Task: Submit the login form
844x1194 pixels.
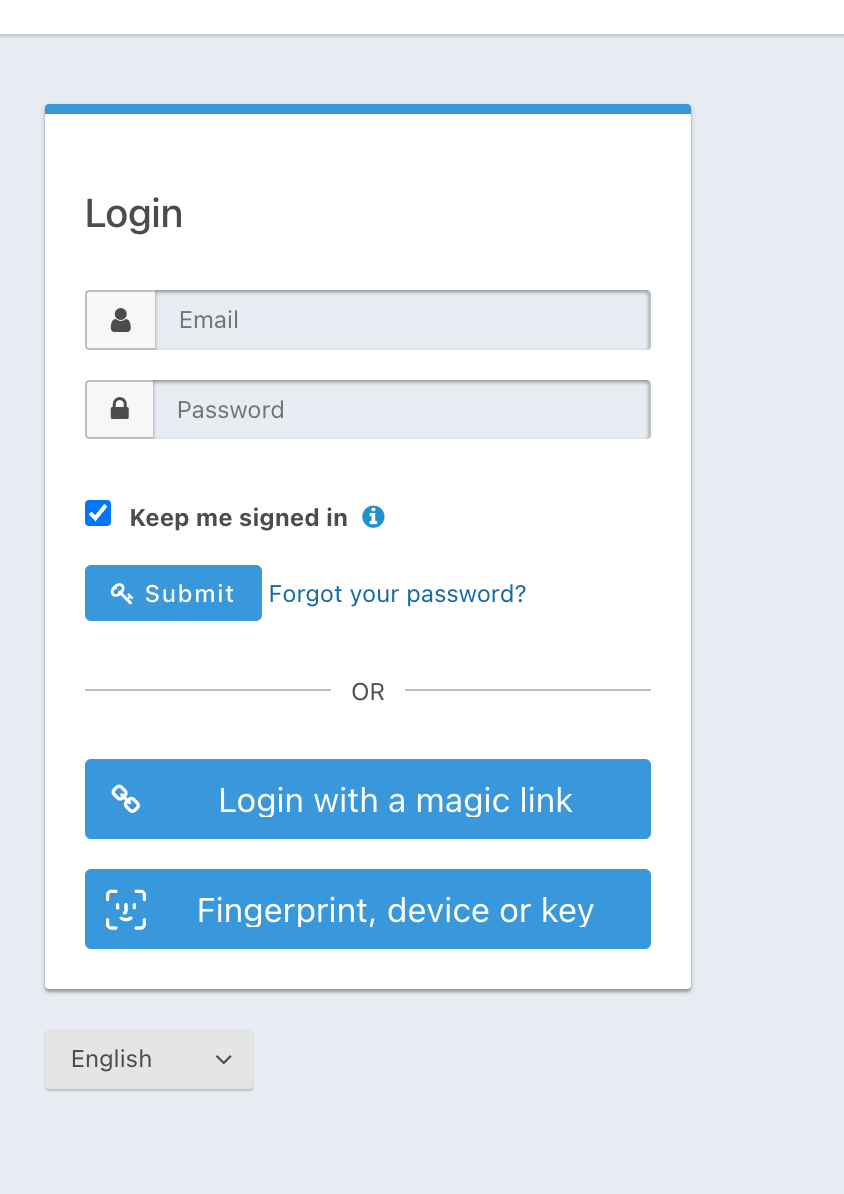Action: [173, 593]
